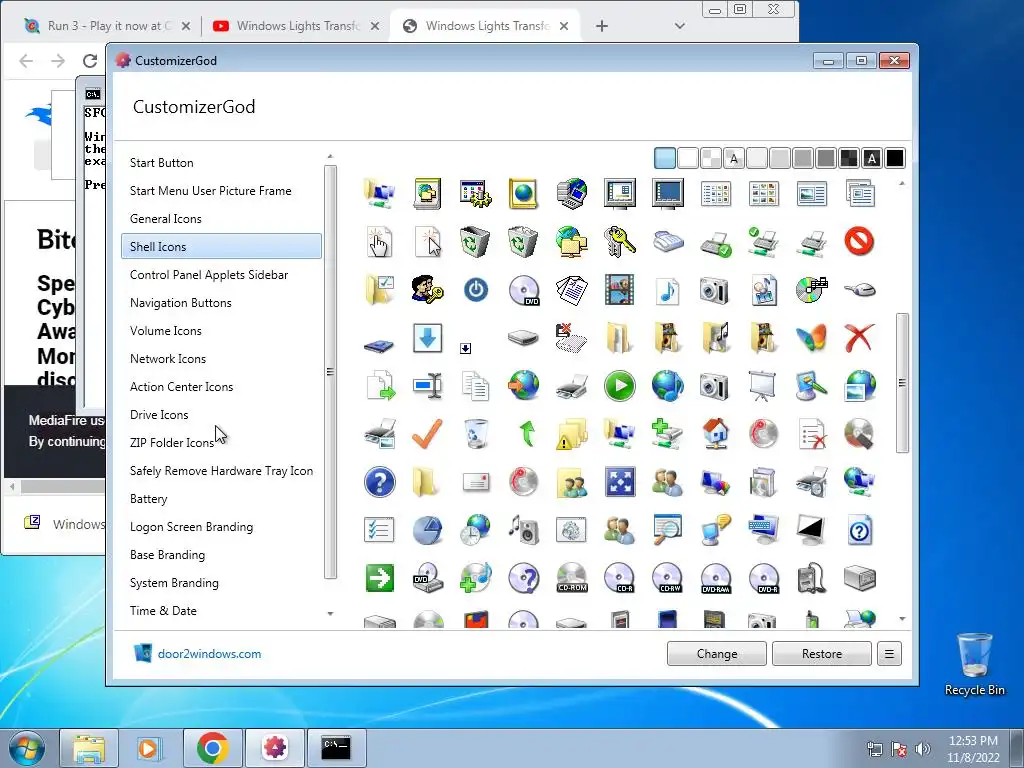The height and width of the screenshot is (768, 1024).
Task: Click the Restore button
Action: pyautogui.click(x=822, y=654)
